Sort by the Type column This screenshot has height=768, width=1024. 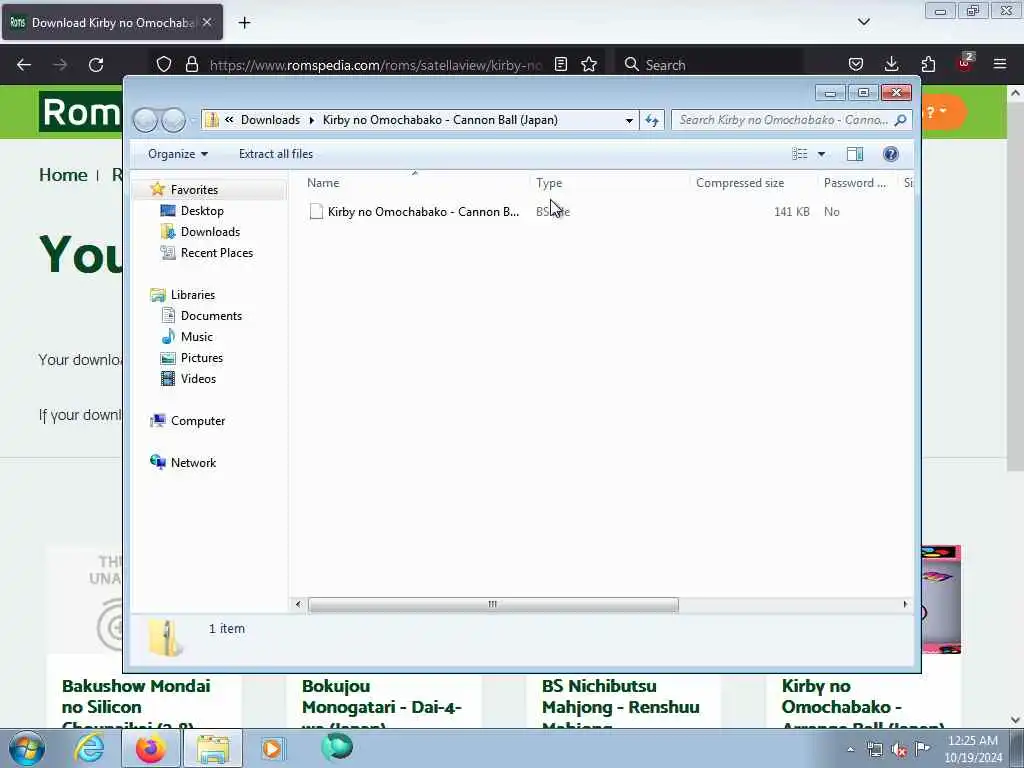pos(609,184)
